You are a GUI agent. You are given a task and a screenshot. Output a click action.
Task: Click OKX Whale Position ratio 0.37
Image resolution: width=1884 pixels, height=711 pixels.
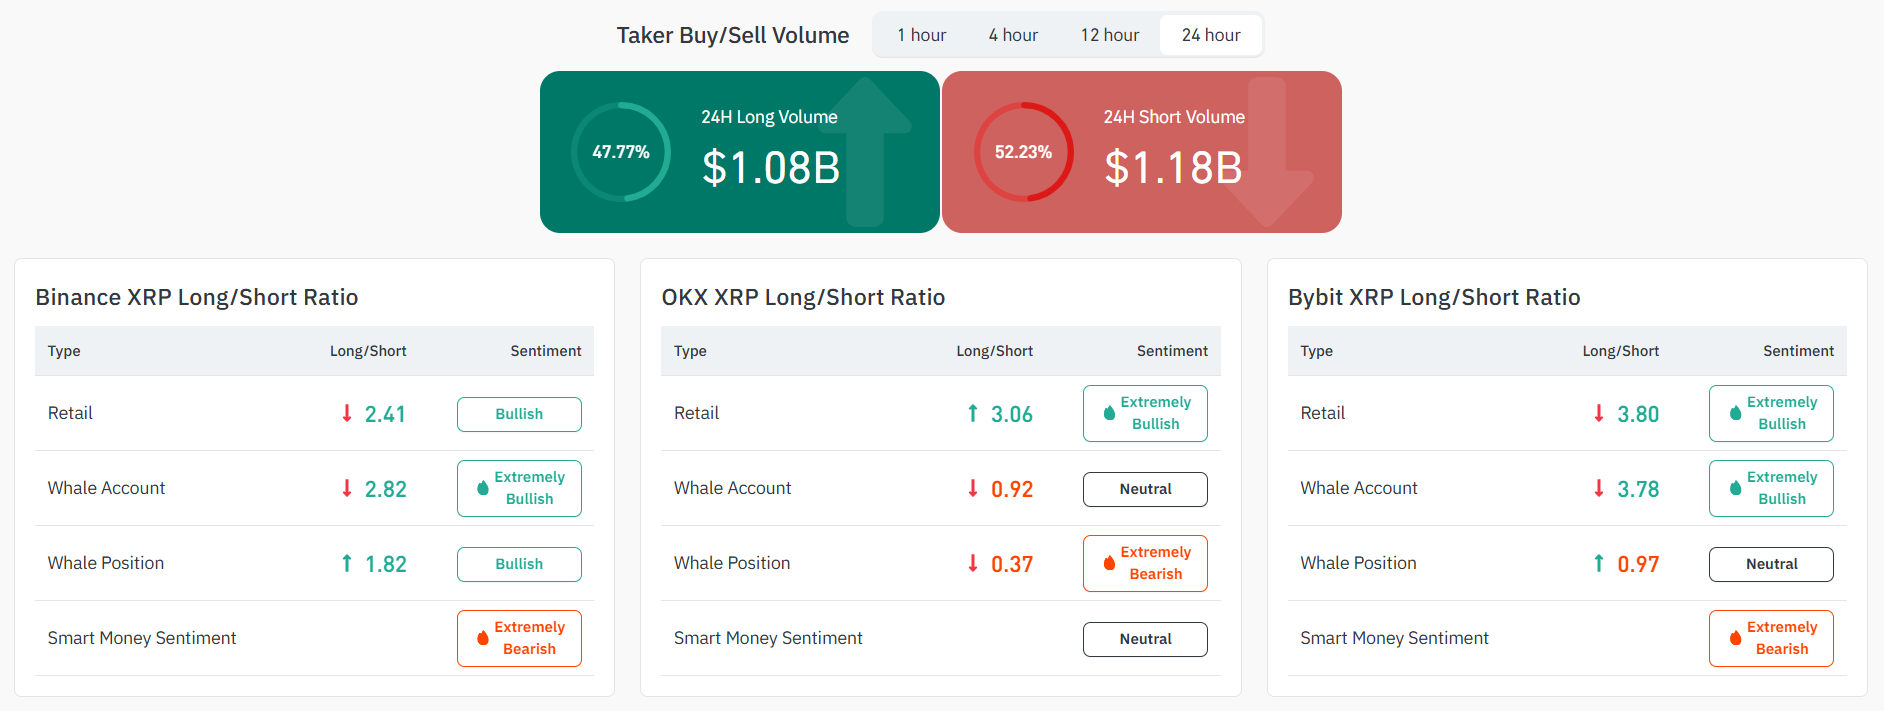pos(1012,564)
